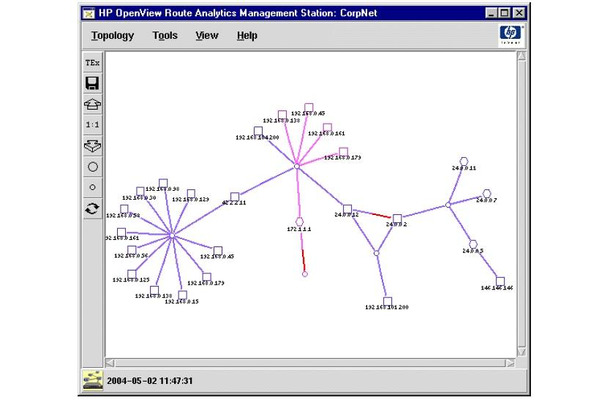Select node 24.0.0.2 on the map
Image resolution: width=610 pixels, height=400 pixels.
(397, 219)
